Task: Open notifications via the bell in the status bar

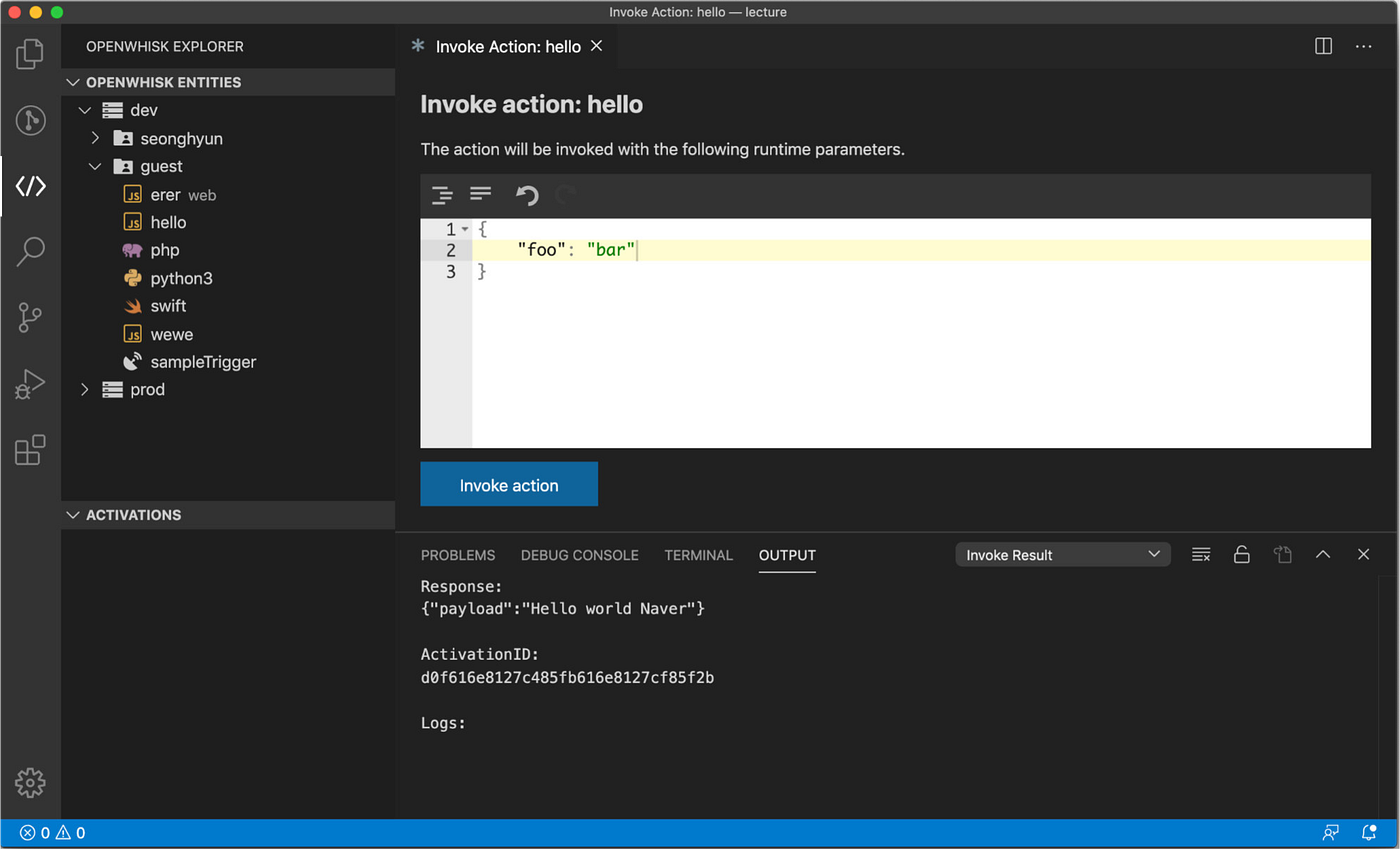Action: point(1368,832)
